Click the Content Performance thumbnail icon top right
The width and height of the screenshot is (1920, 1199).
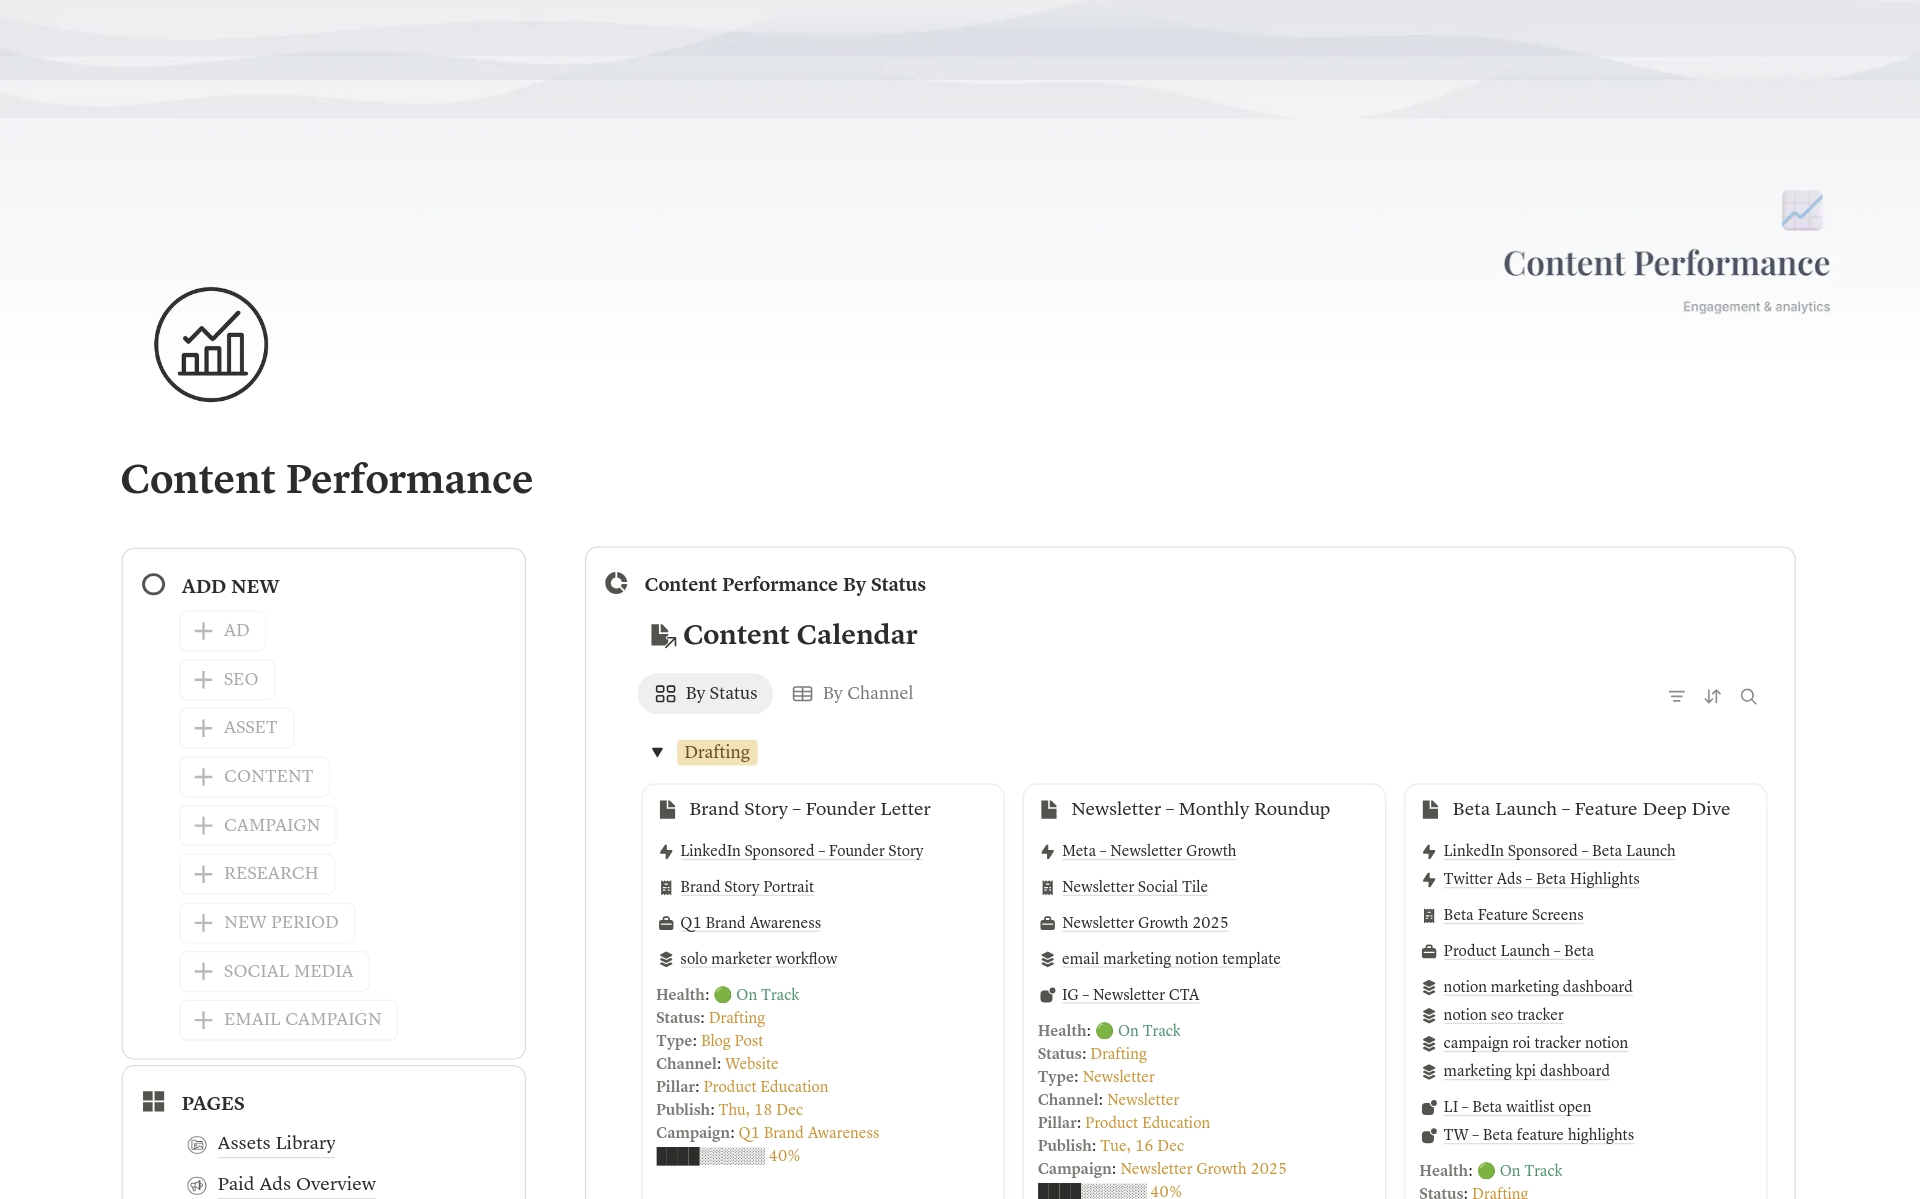click(x=1802, y=210)
